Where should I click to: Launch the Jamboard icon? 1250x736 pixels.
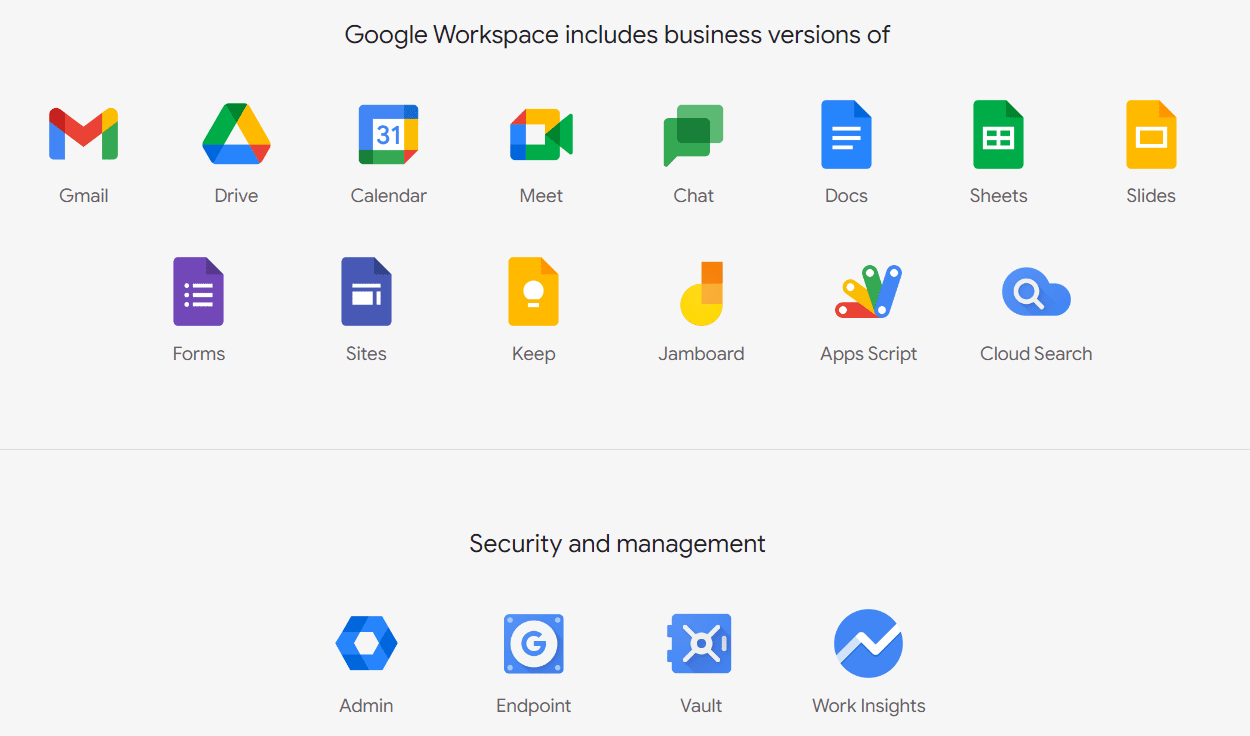point(701,293)
